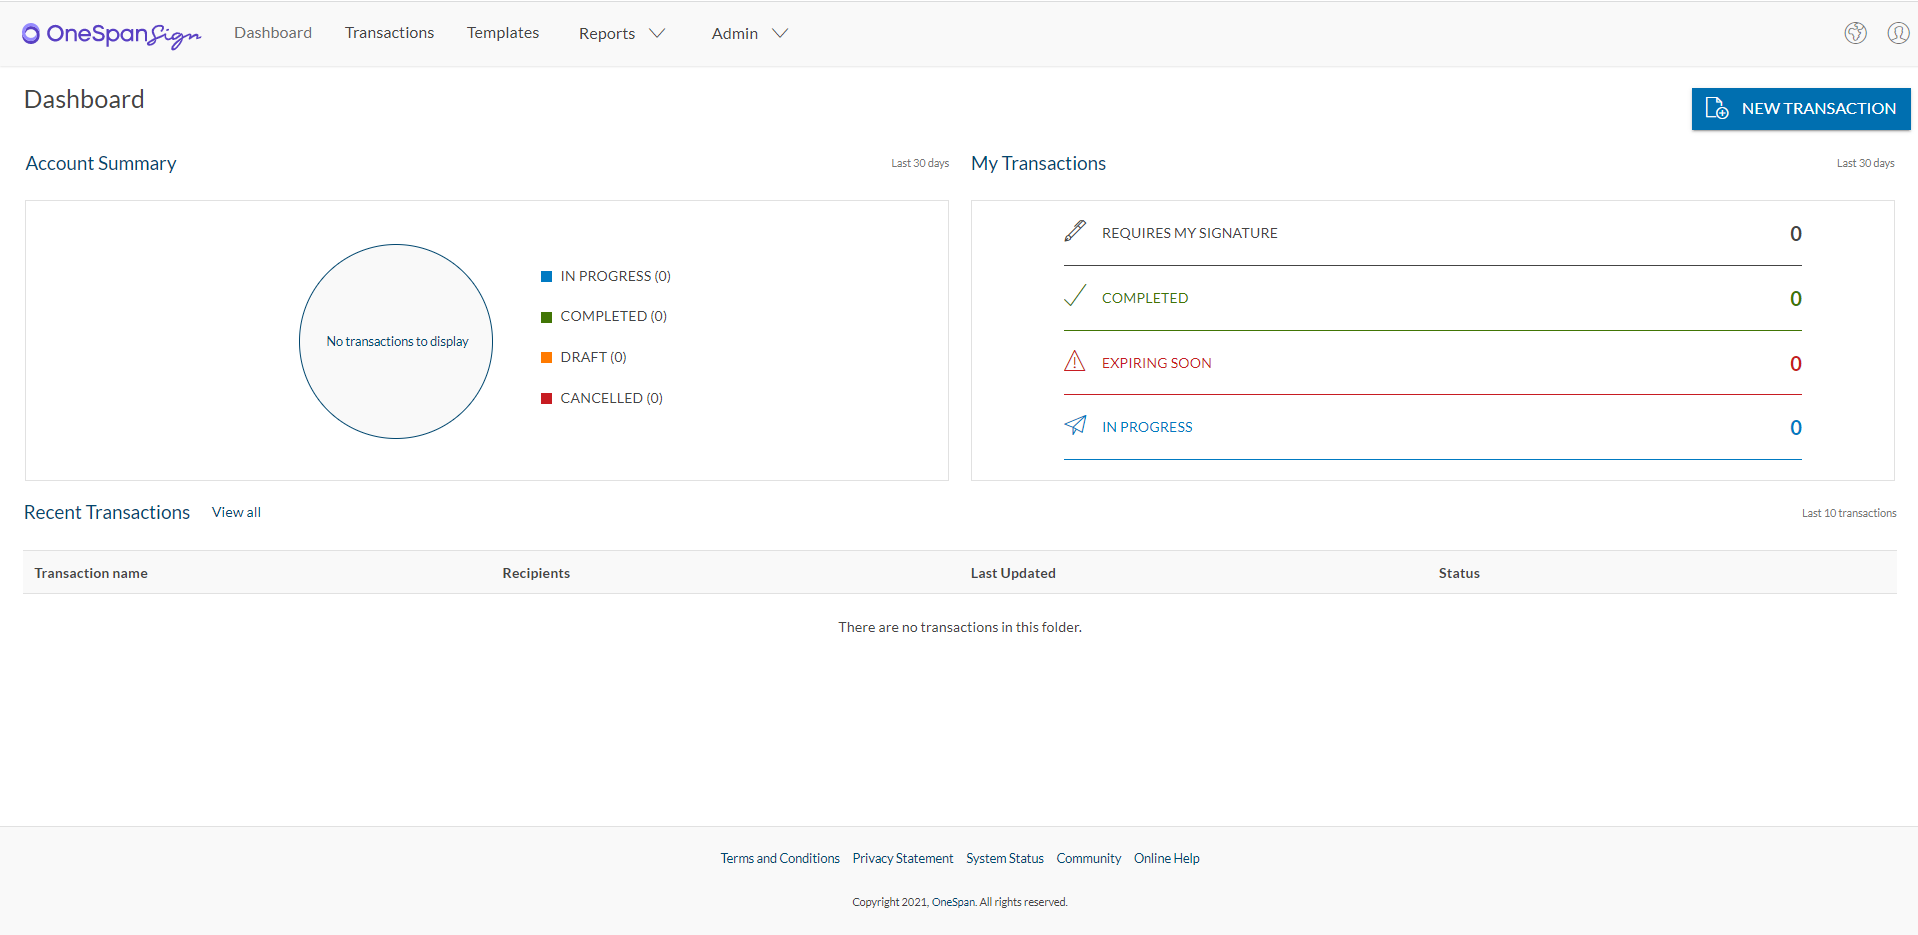Click the green Completed legend swatch
1918x935 pixels.
(x=547, y=317)
